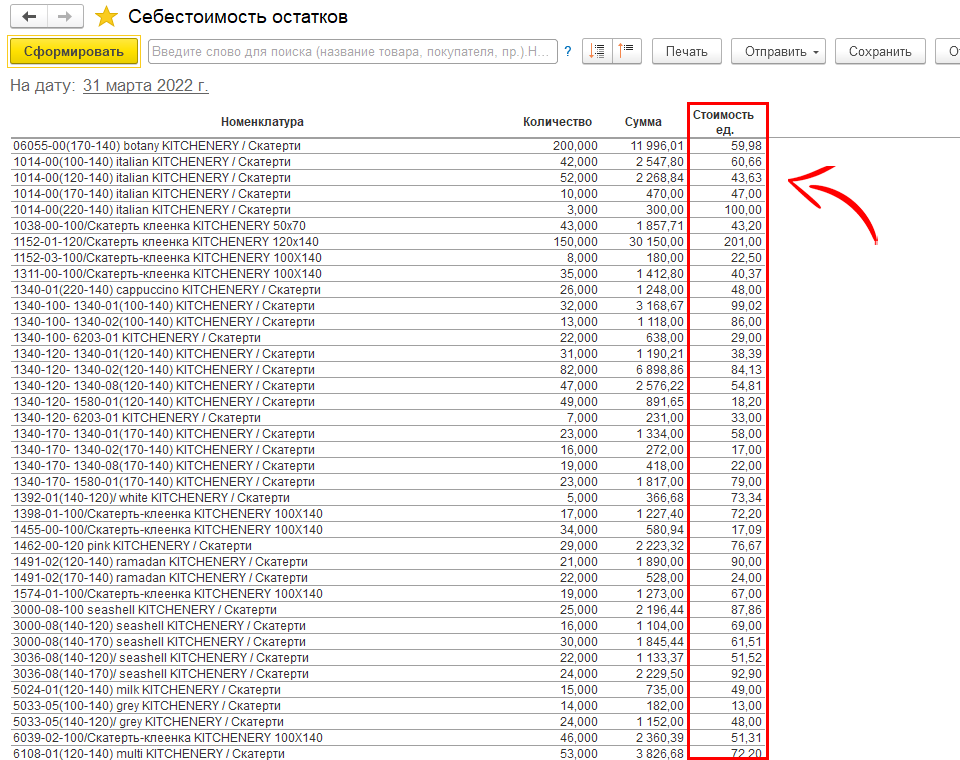Click the back navigation arrow
960x760 pixels.
click(28, 17)
